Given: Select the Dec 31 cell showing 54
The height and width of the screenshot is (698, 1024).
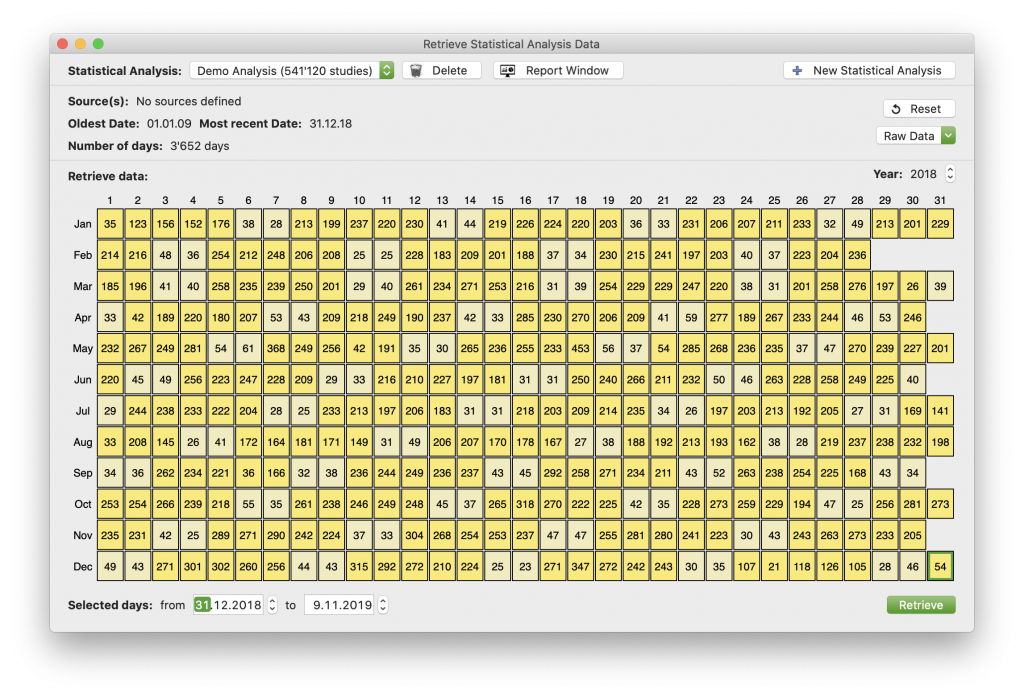Looking at the screenshot, I should point(940,566).
